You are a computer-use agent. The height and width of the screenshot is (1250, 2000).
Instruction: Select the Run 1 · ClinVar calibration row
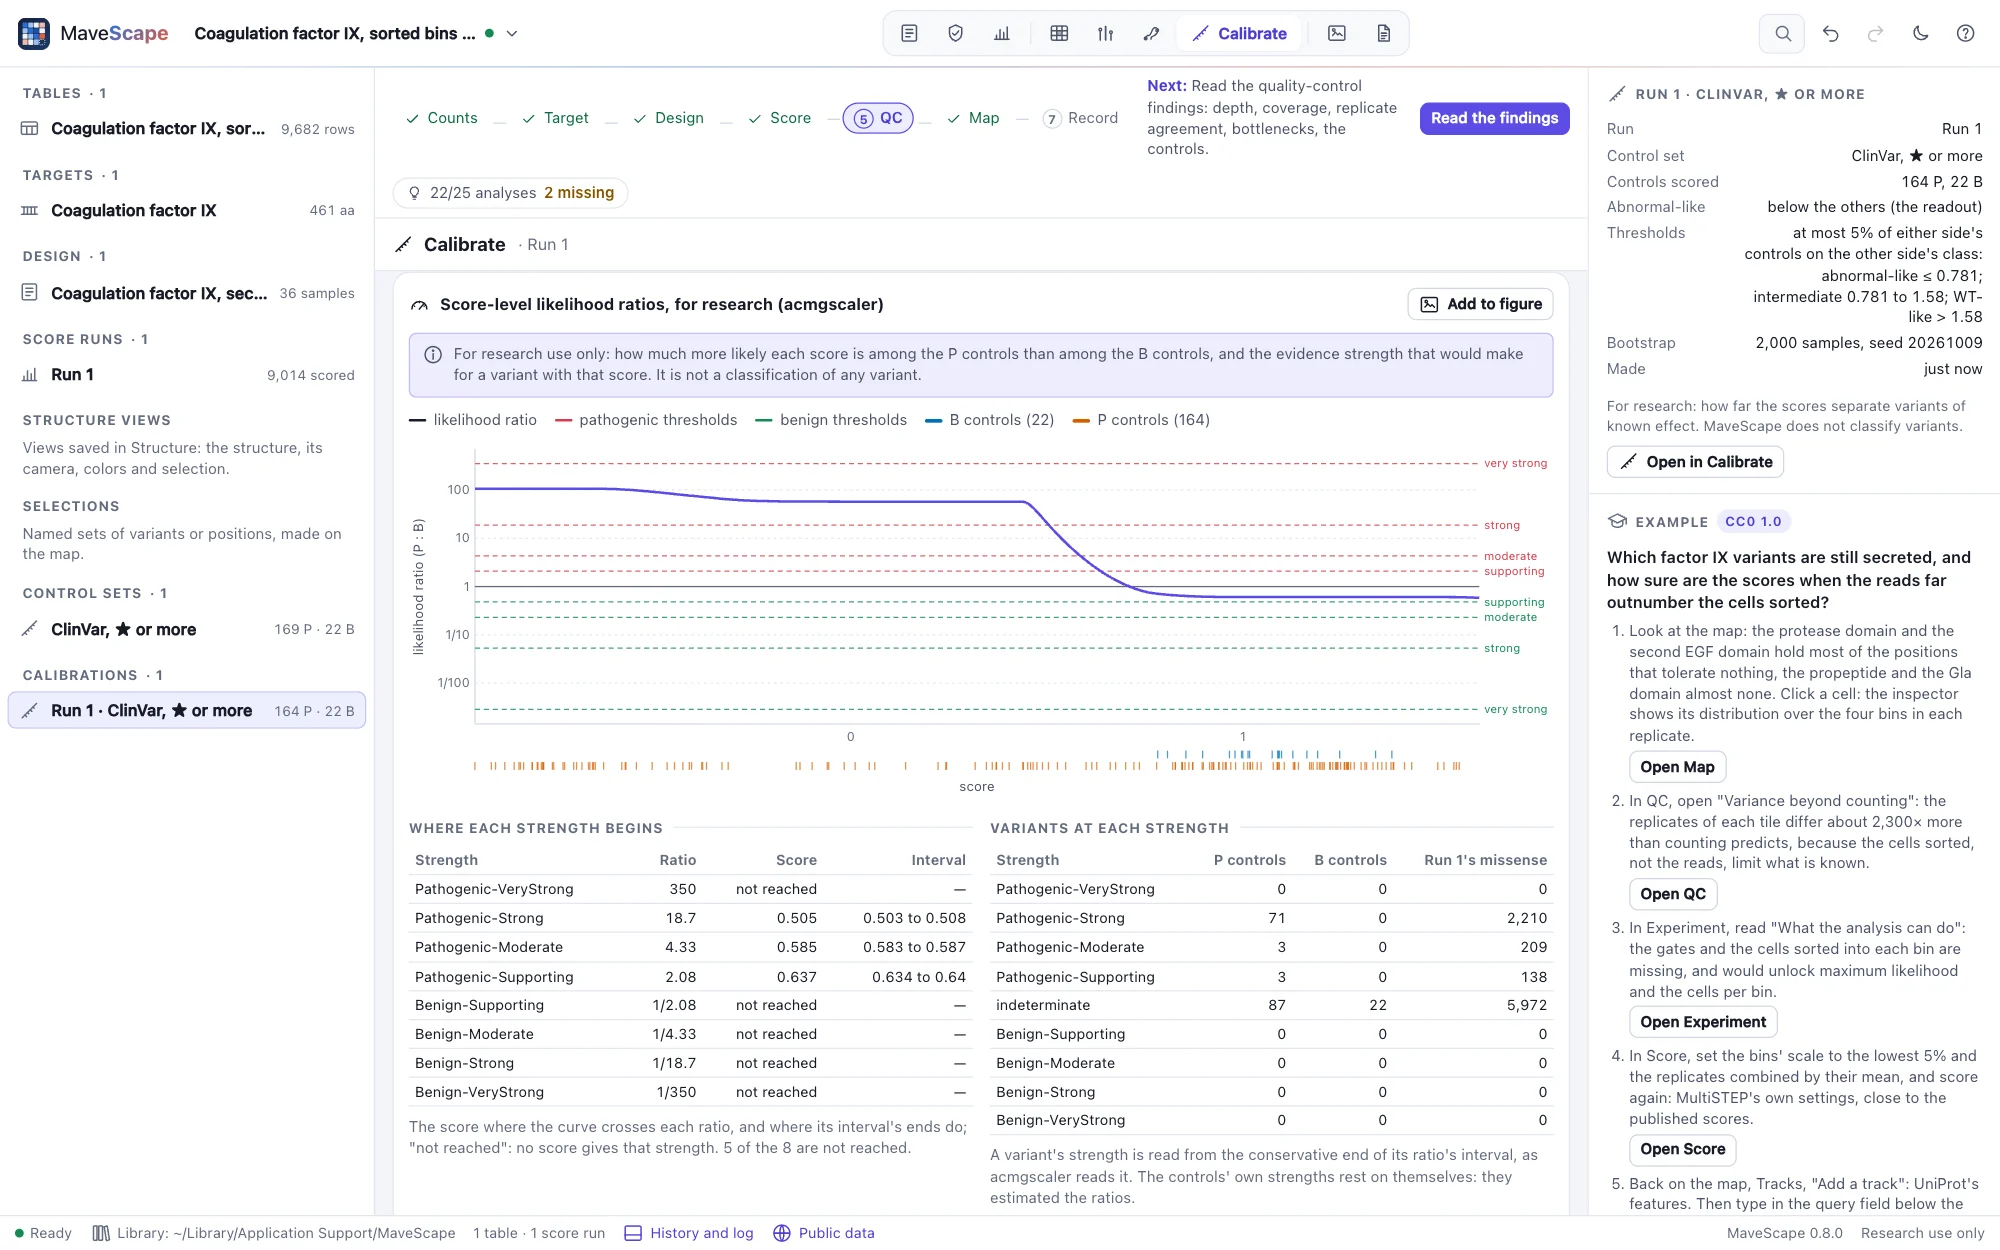[x=187, y=711]
